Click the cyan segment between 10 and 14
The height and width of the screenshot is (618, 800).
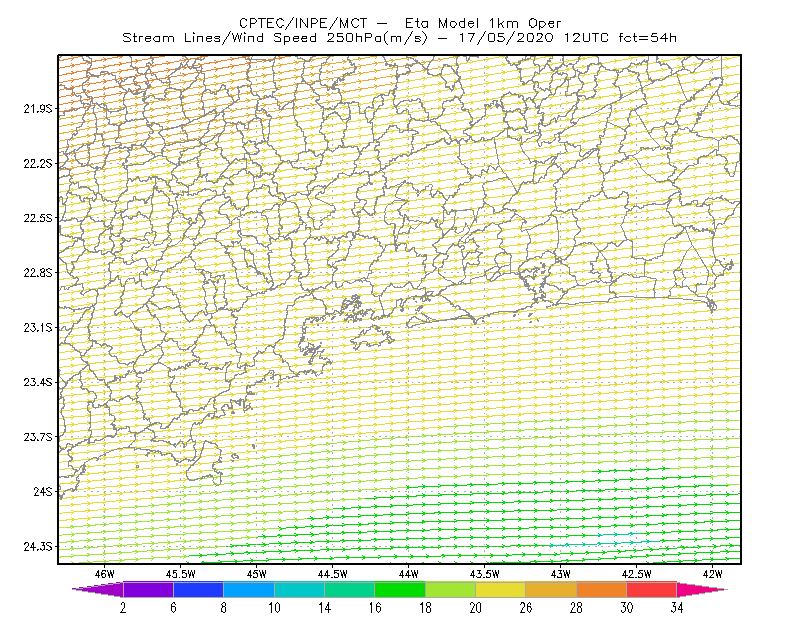299,589
